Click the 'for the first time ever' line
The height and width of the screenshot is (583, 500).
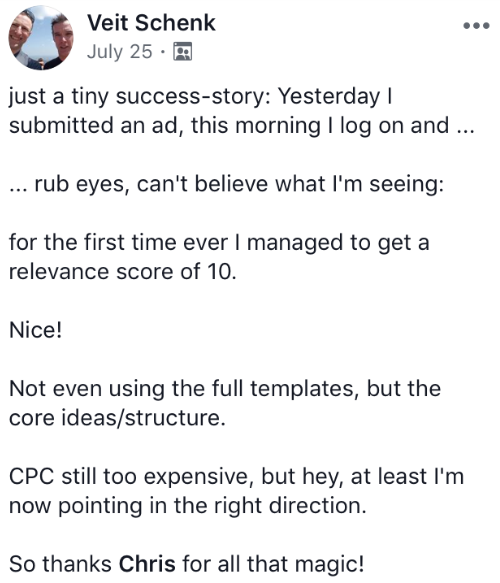click(219, 243)
